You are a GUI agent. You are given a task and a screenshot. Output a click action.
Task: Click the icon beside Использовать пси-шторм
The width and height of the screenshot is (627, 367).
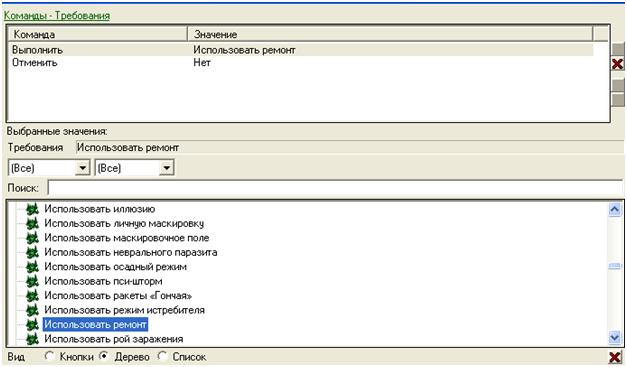click(32, 281)
